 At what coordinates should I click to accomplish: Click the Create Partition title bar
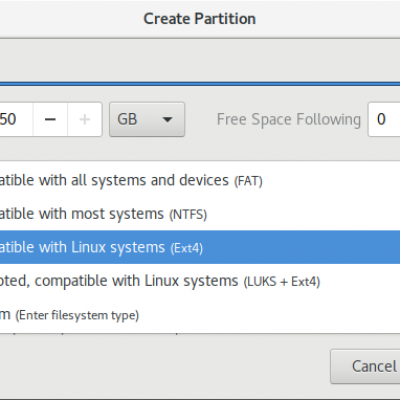pyautogui.click(x=200, y=19)
